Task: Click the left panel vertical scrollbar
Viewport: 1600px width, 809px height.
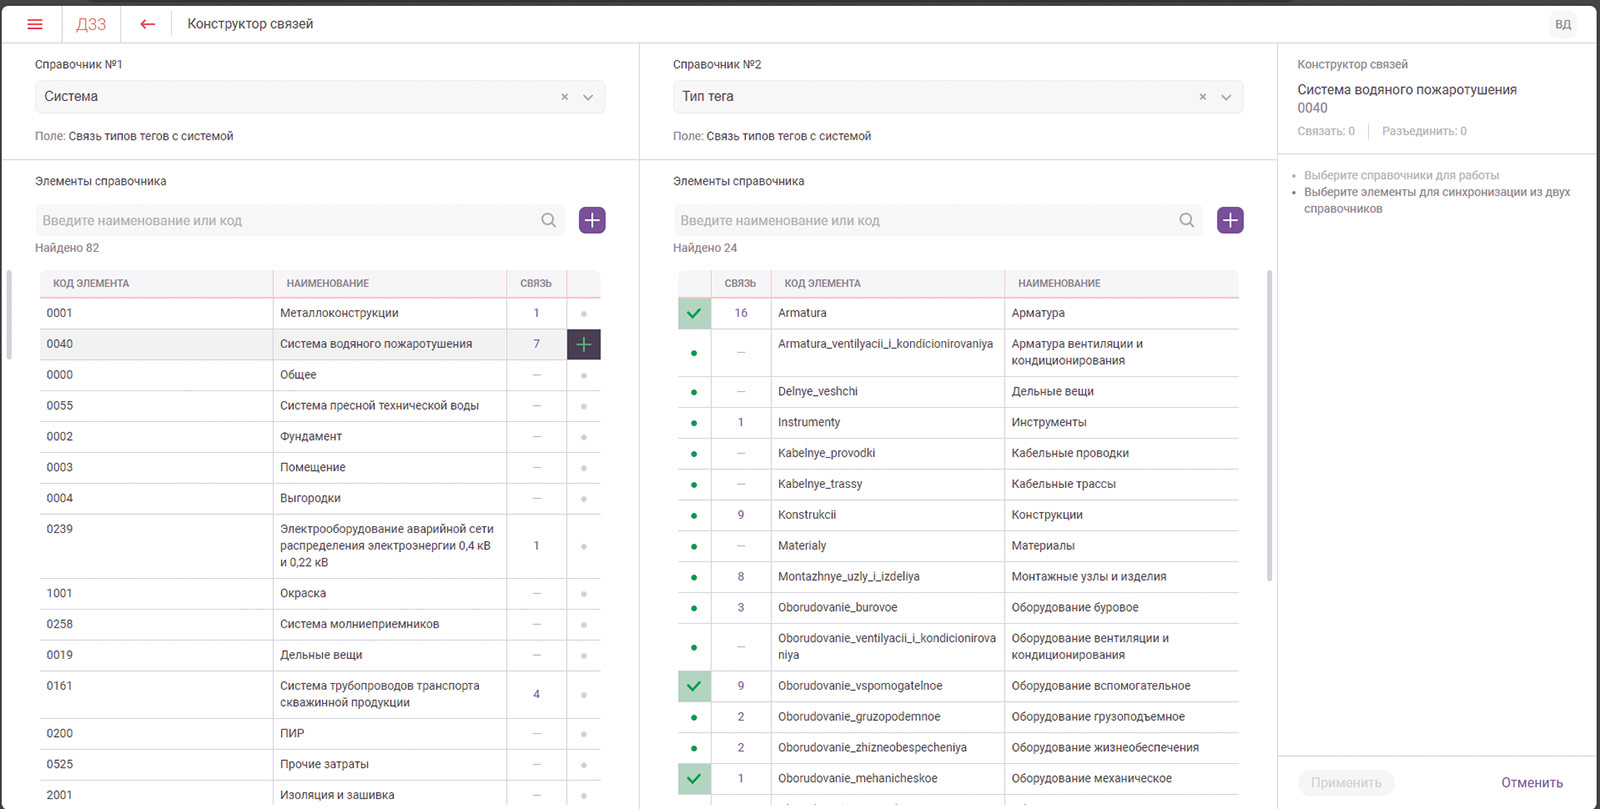Action: click(x=9, y=315)
